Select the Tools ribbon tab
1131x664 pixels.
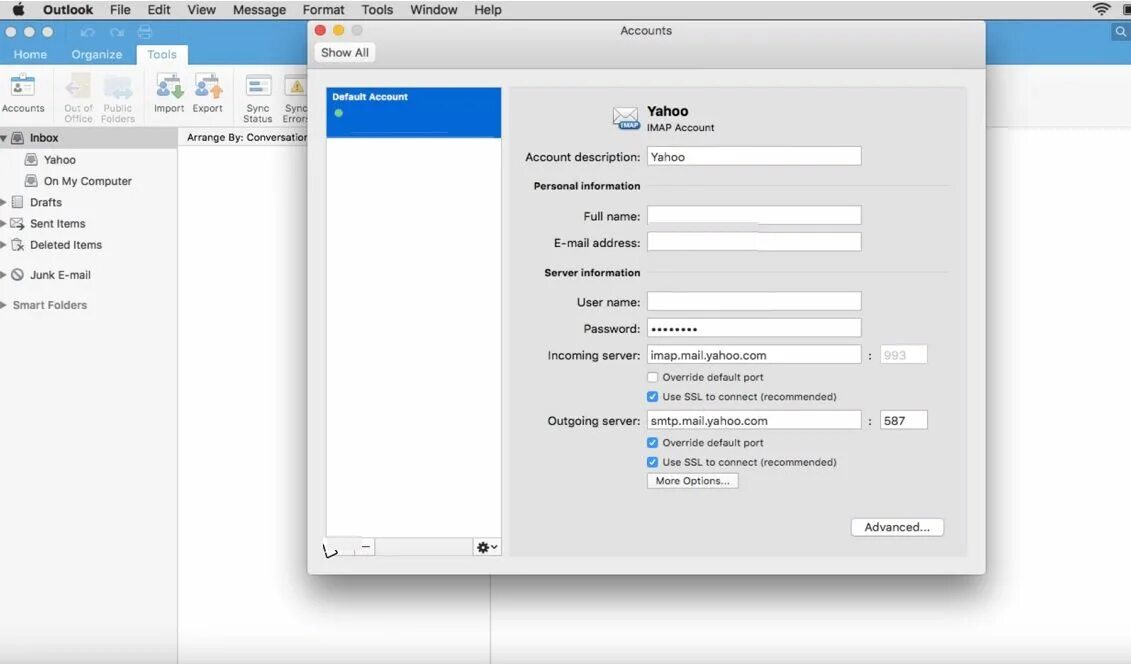tap(162, 54)
